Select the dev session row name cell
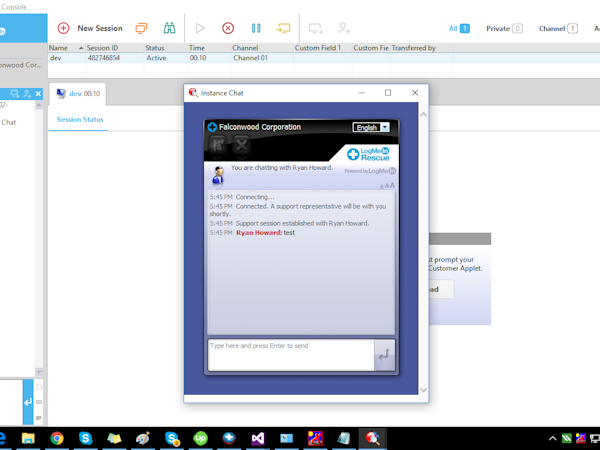This screenshot has width=600, height=450. [66, 58]
